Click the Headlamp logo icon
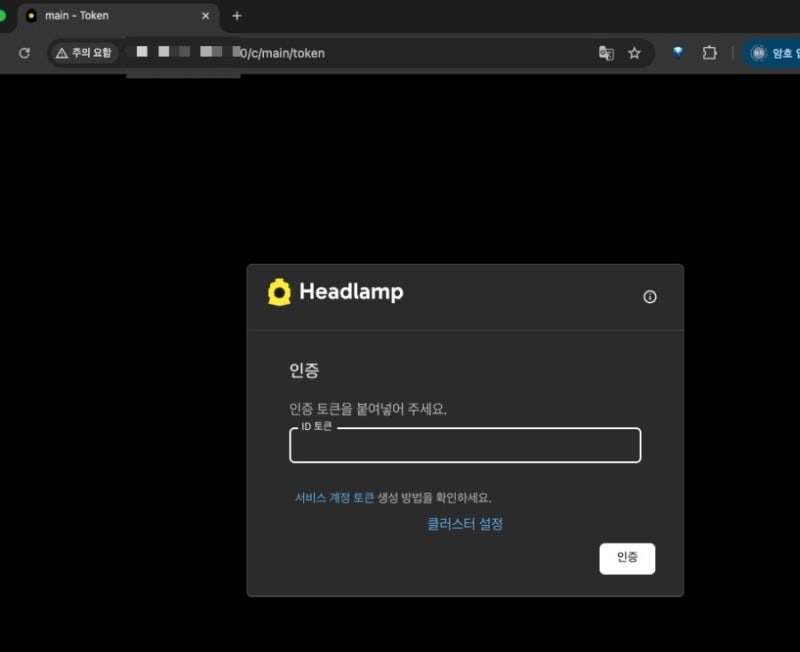Image resolution: width=800 pixels, height=652 pixels. (280, 292)
